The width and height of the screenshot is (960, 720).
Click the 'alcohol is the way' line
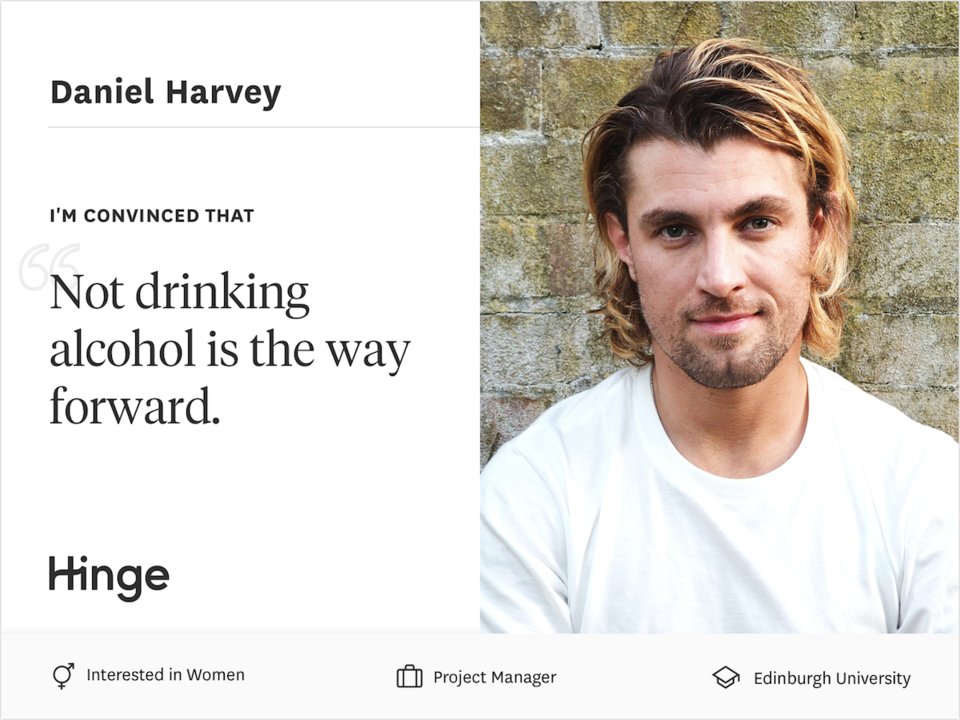pos(230,350)
